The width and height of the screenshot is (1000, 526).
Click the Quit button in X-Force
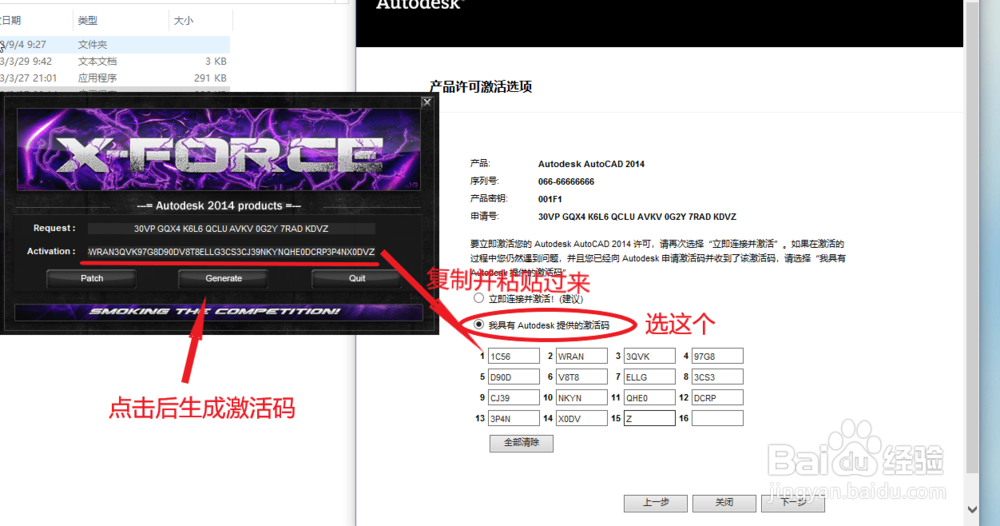(x=357, y=279)
